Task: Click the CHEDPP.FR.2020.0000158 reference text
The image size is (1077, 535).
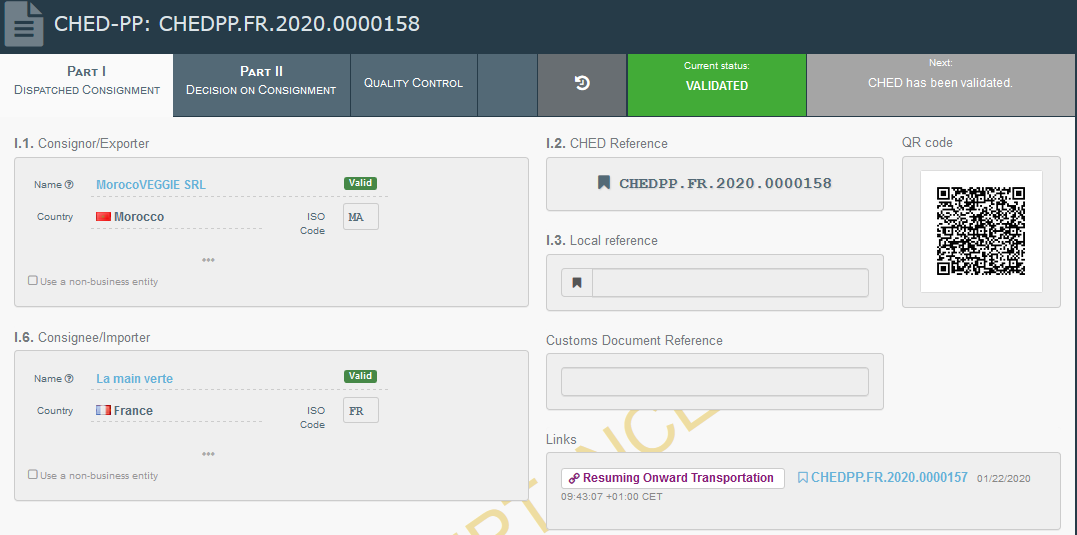Action: tap(725, 183)
